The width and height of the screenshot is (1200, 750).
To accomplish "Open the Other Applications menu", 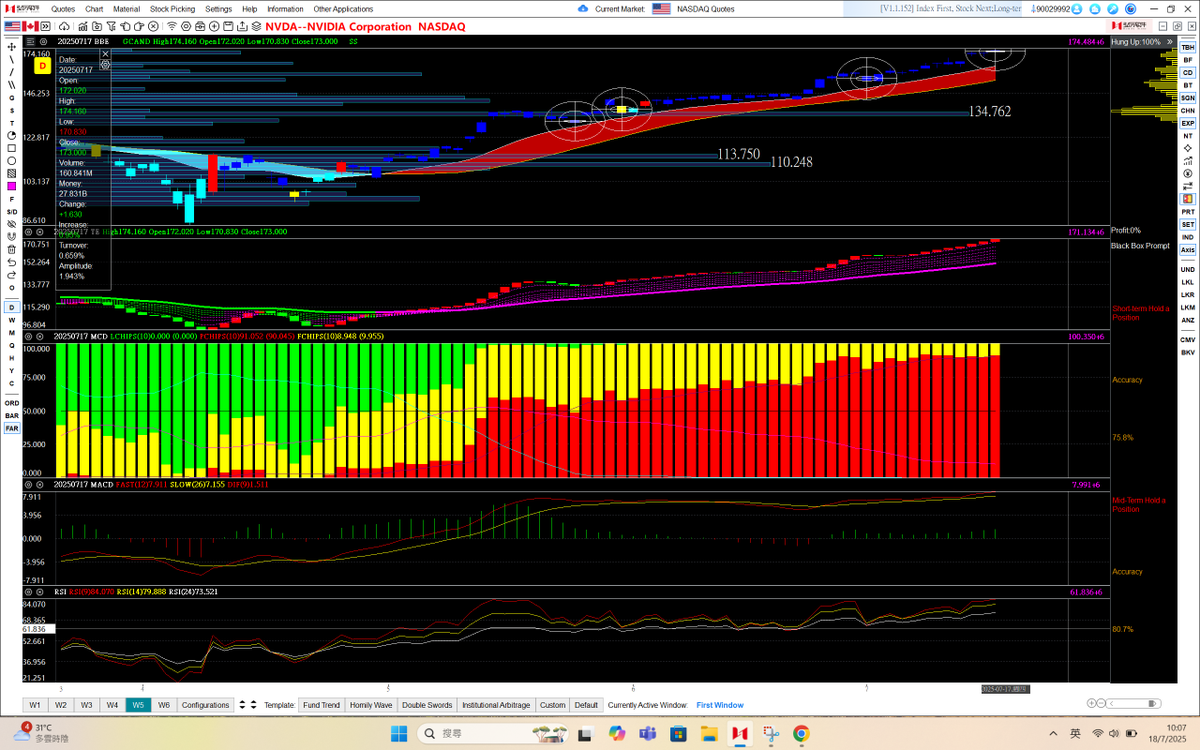I will [x=343, y=9].
